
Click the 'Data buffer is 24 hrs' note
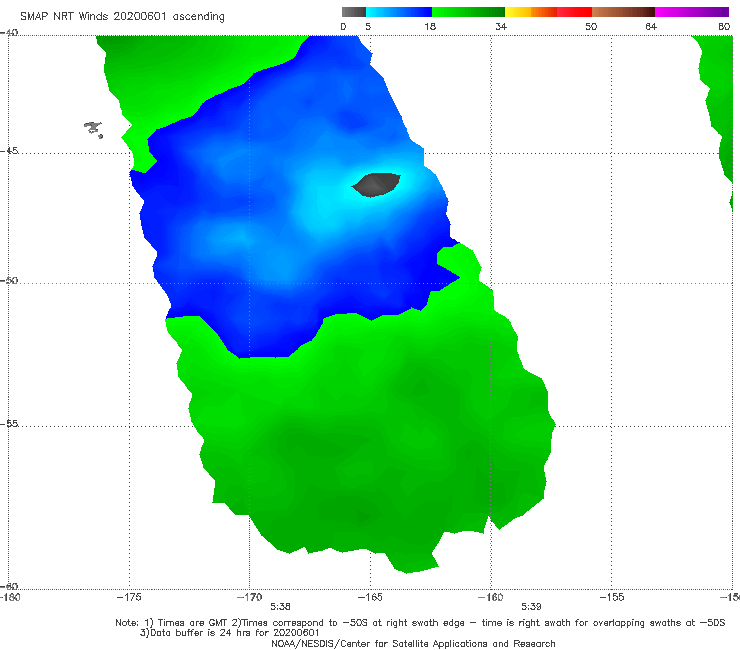(229, 633)
